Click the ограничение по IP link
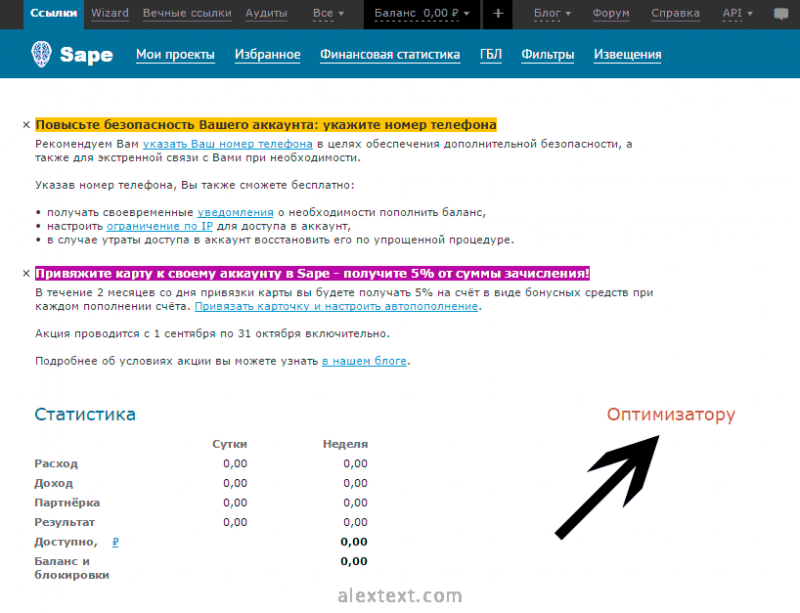The width and height of the screenshot is (800, 613). tap(160, 226)
